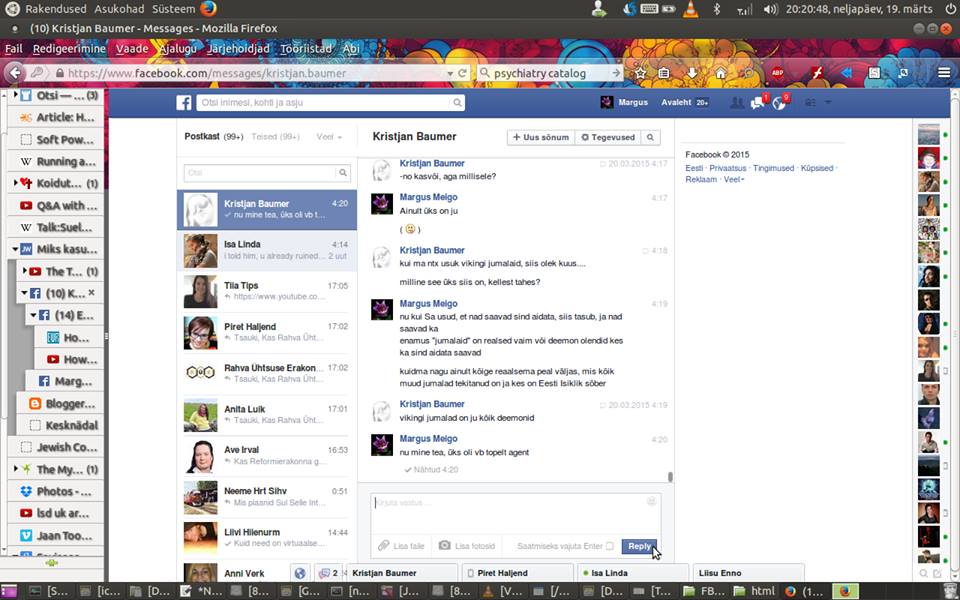Open the Piret Haljend chat tab at bottom
The height and width of the screenshot is (600, 960).
[x=516, y=573]
